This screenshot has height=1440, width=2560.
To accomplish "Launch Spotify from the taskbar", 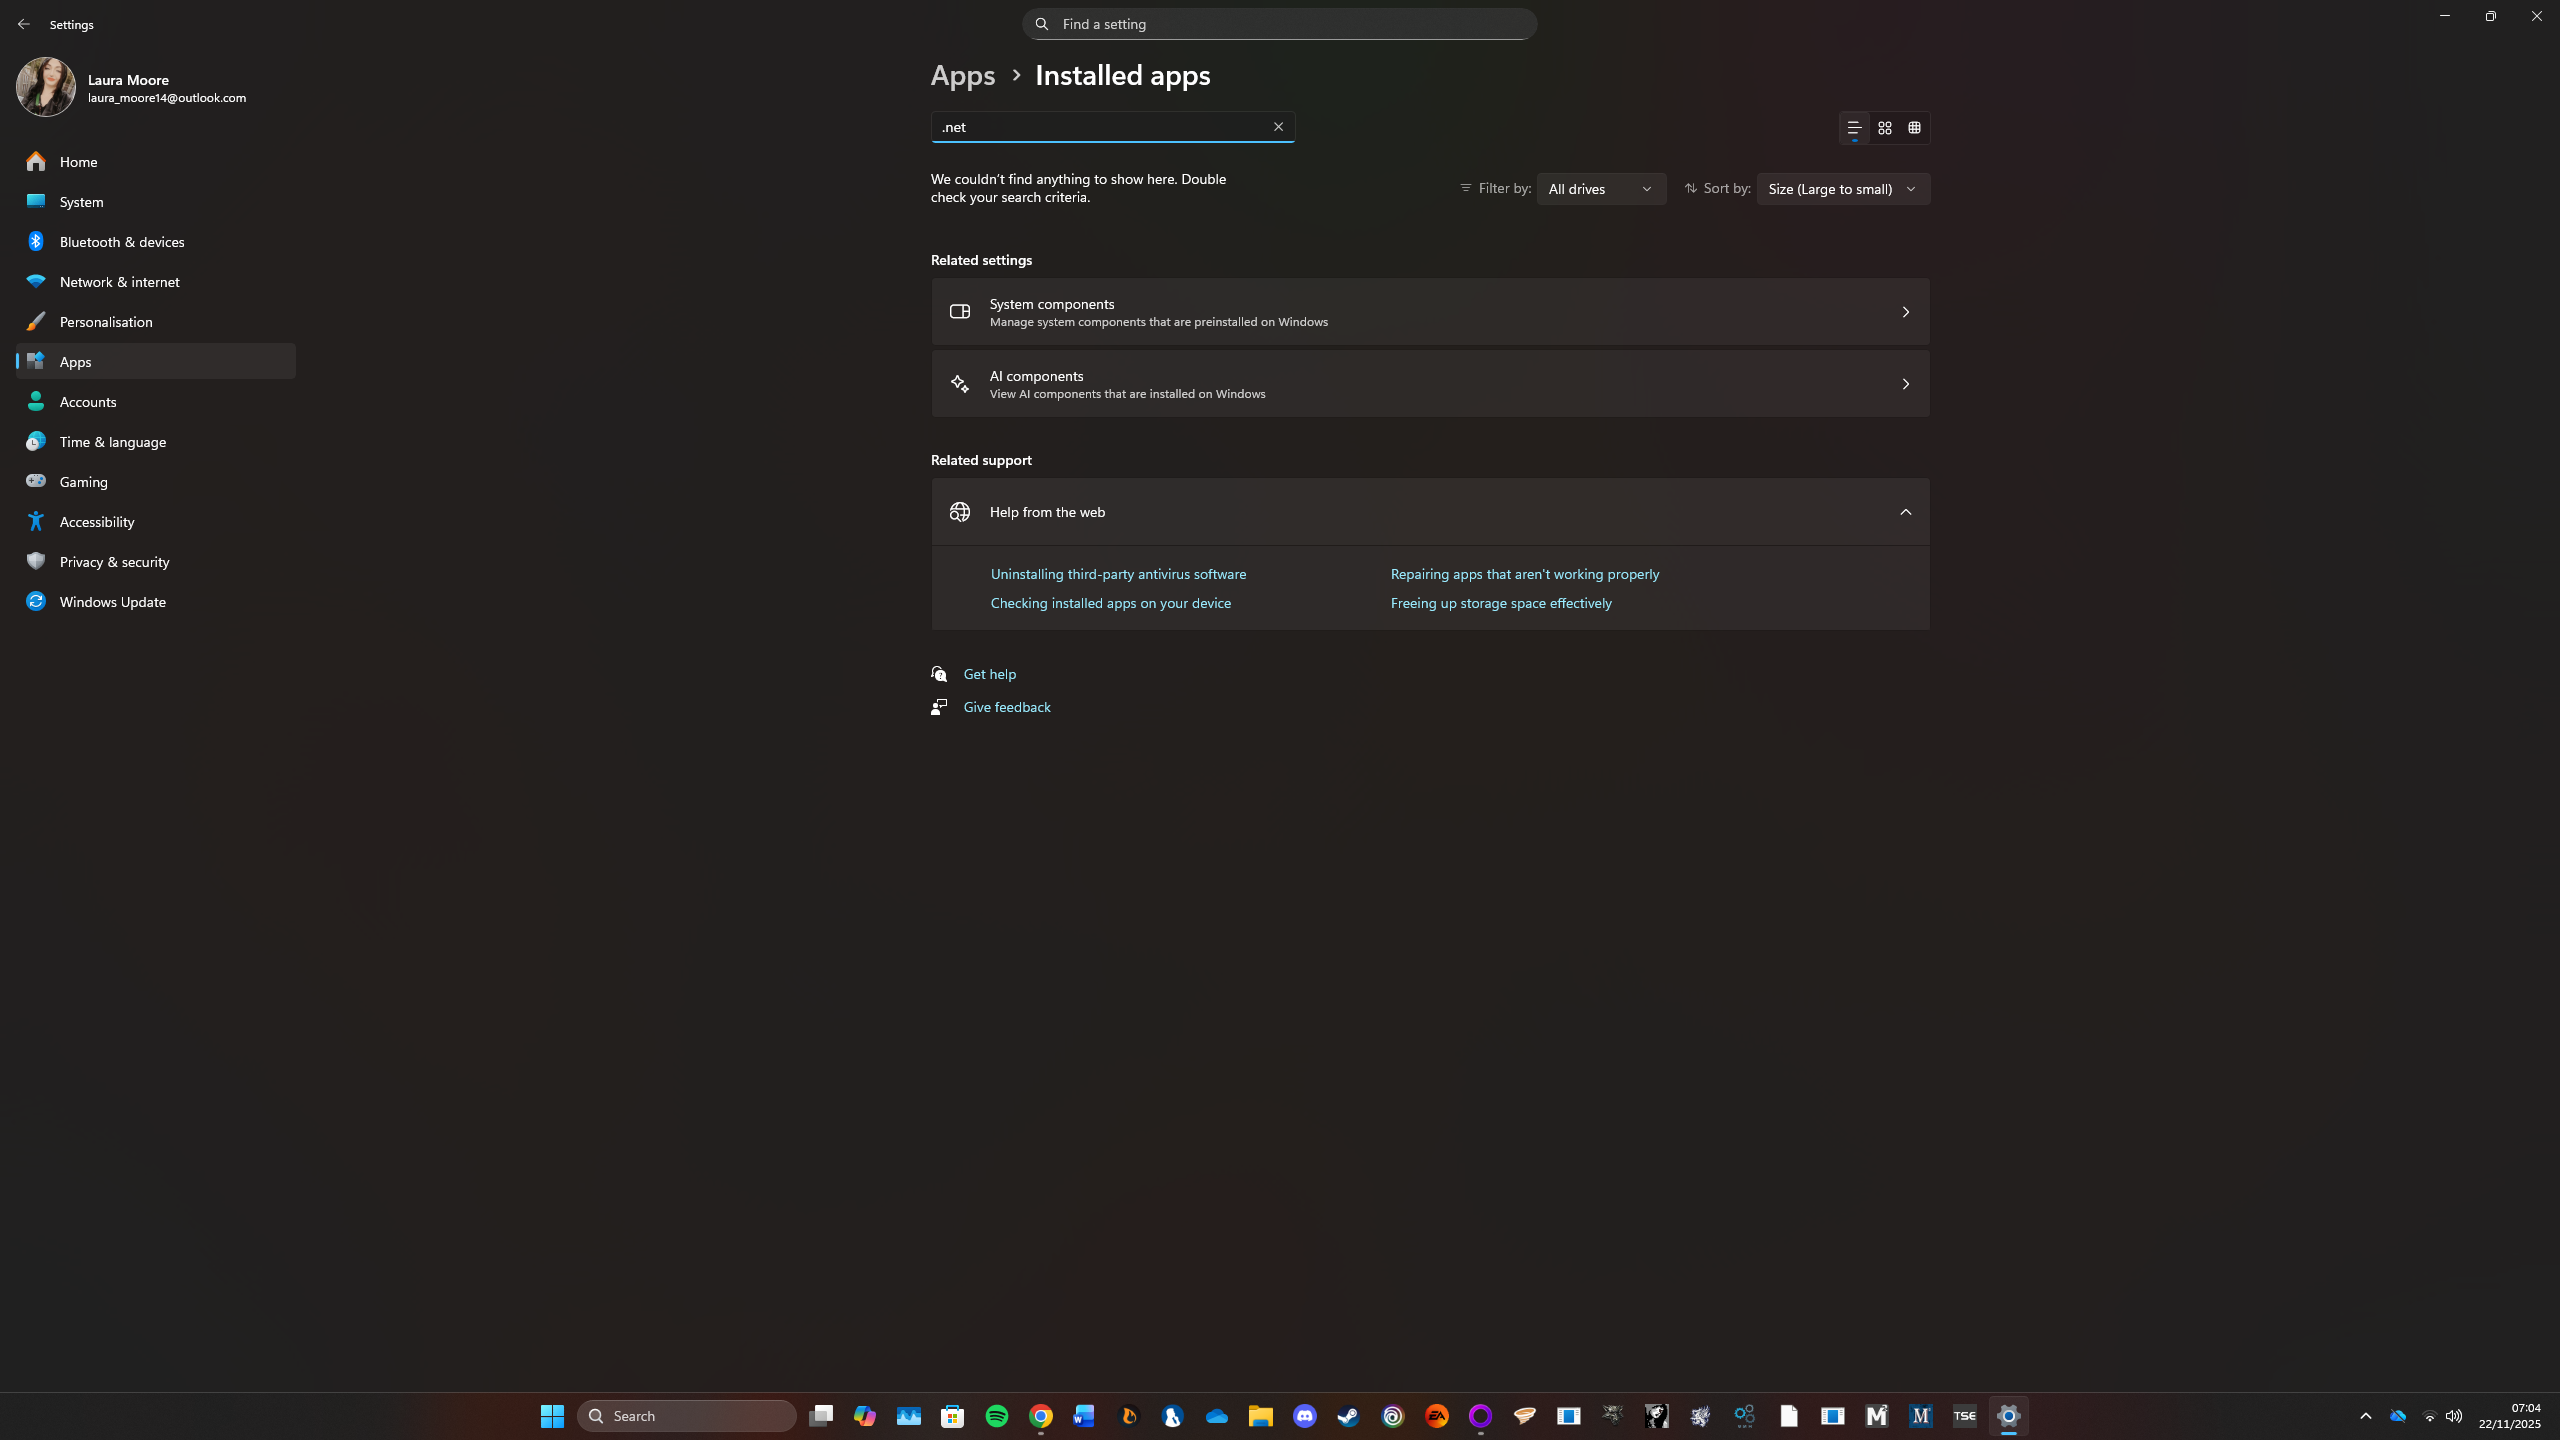I will point(996,1415).
